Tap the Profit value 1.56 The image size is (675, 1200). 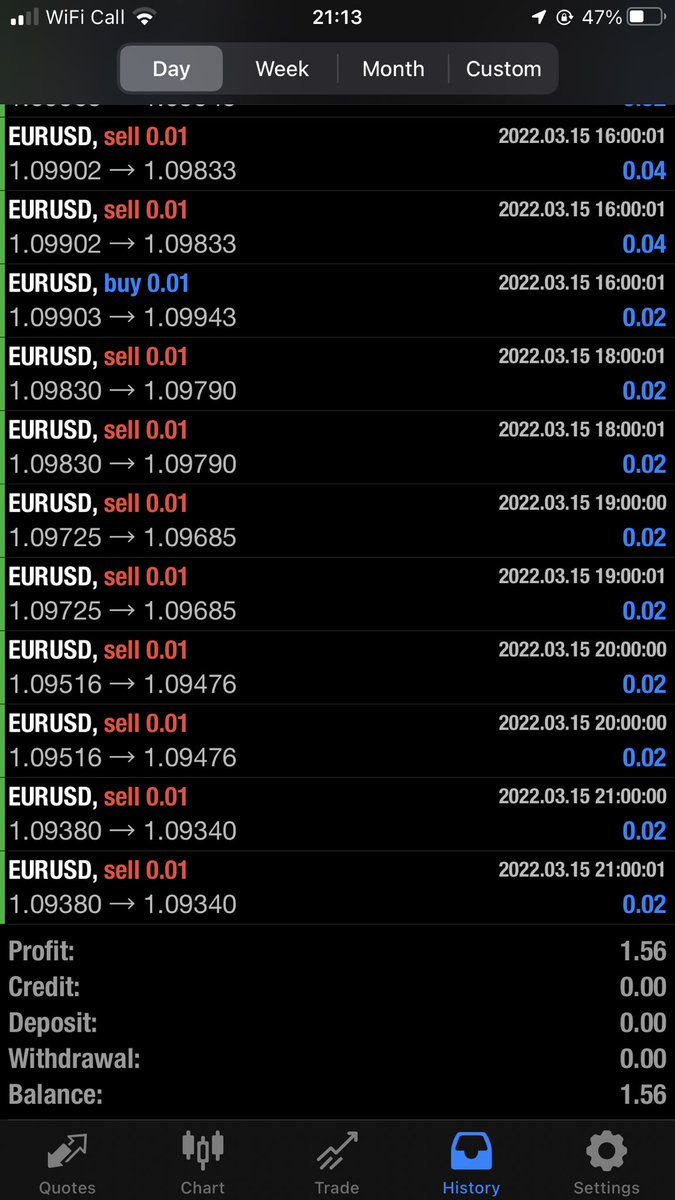pos(643,951)
